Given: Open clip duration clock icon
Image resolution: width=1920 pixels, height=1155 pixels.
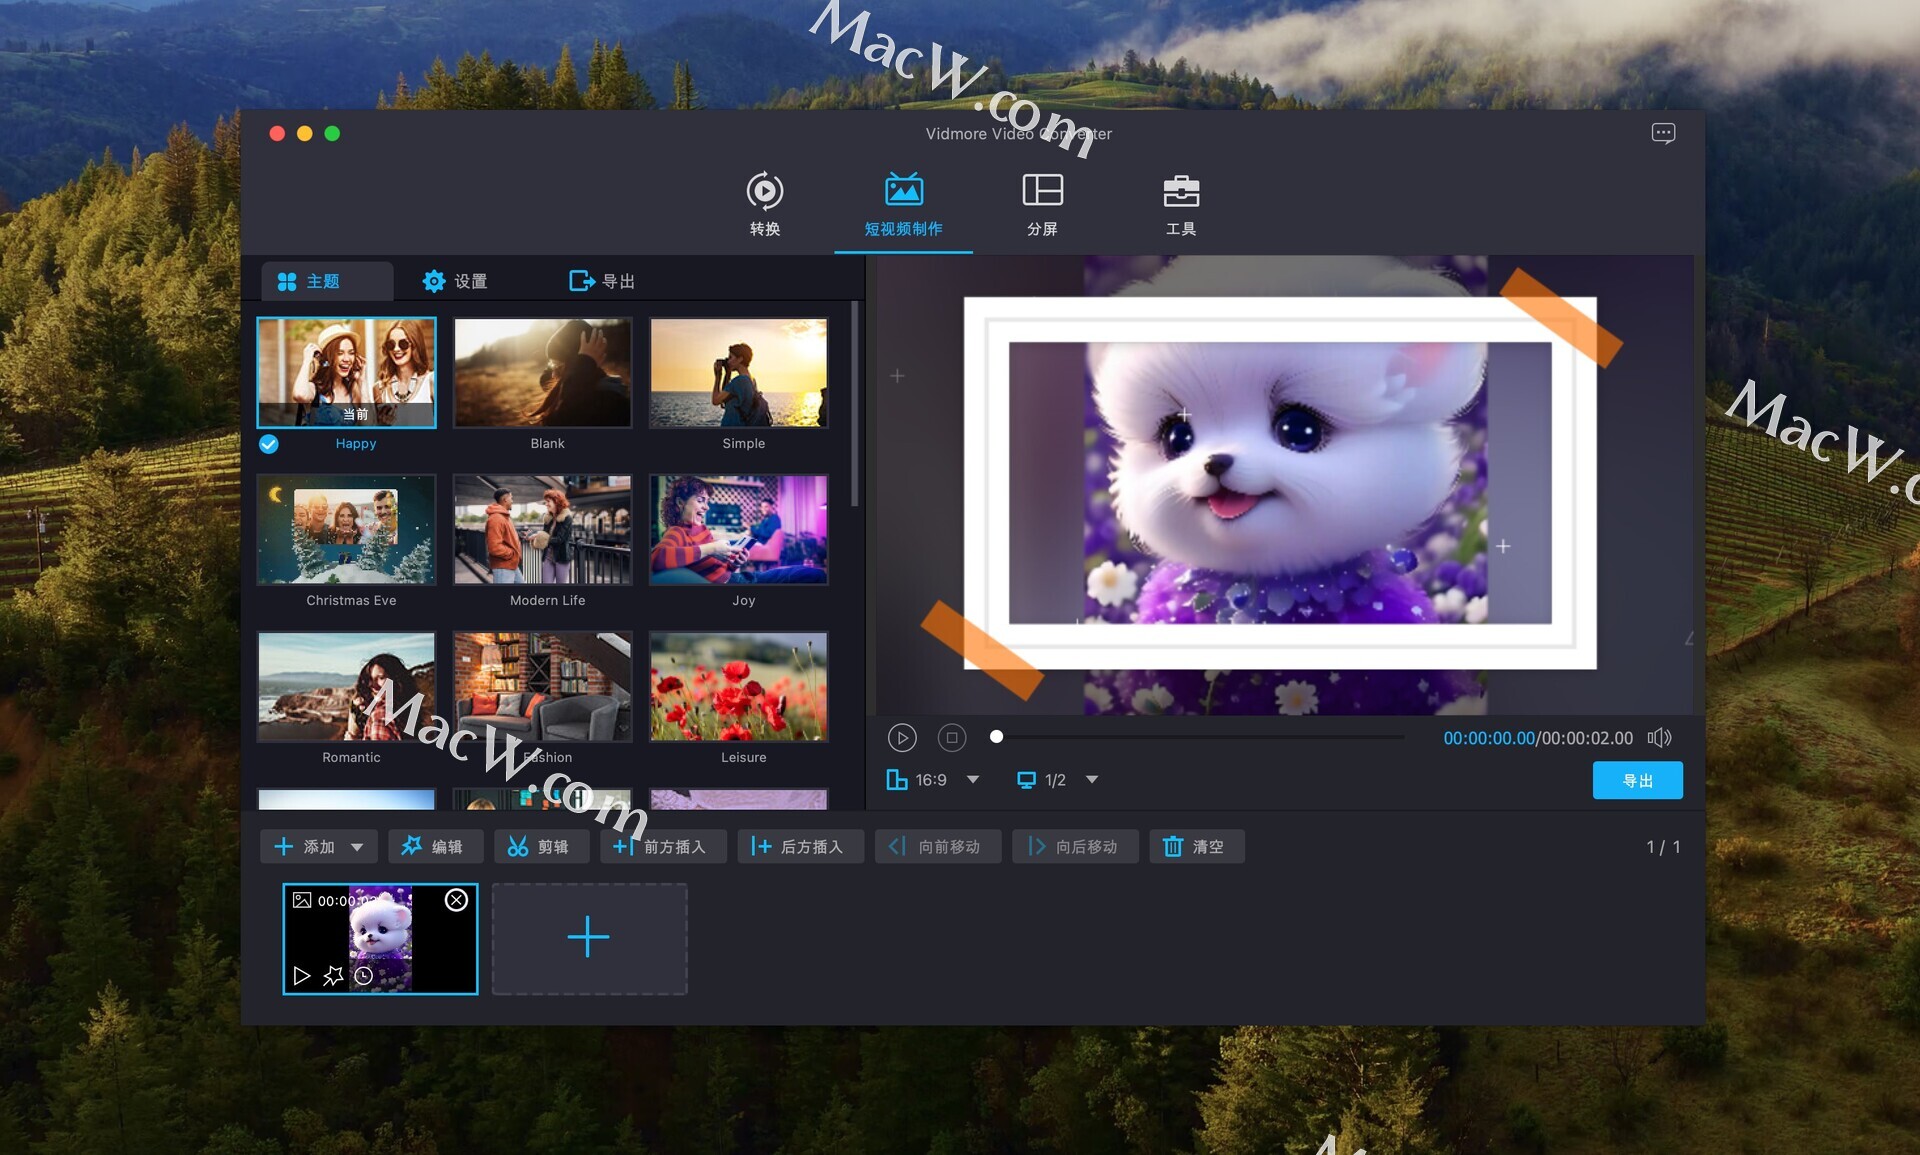Looking at the screenshot, I should coord(364,976).
